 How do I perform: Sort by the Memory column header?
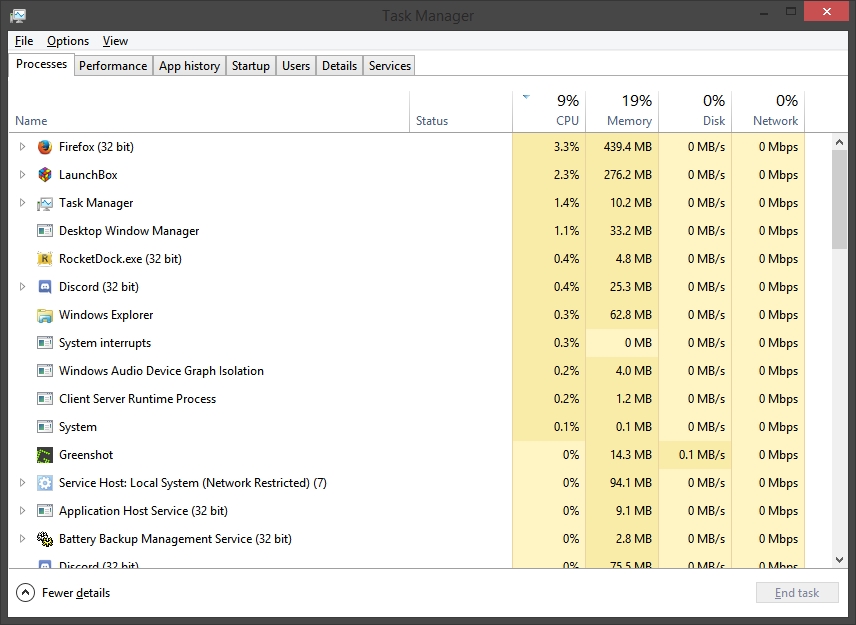point(622,112)
